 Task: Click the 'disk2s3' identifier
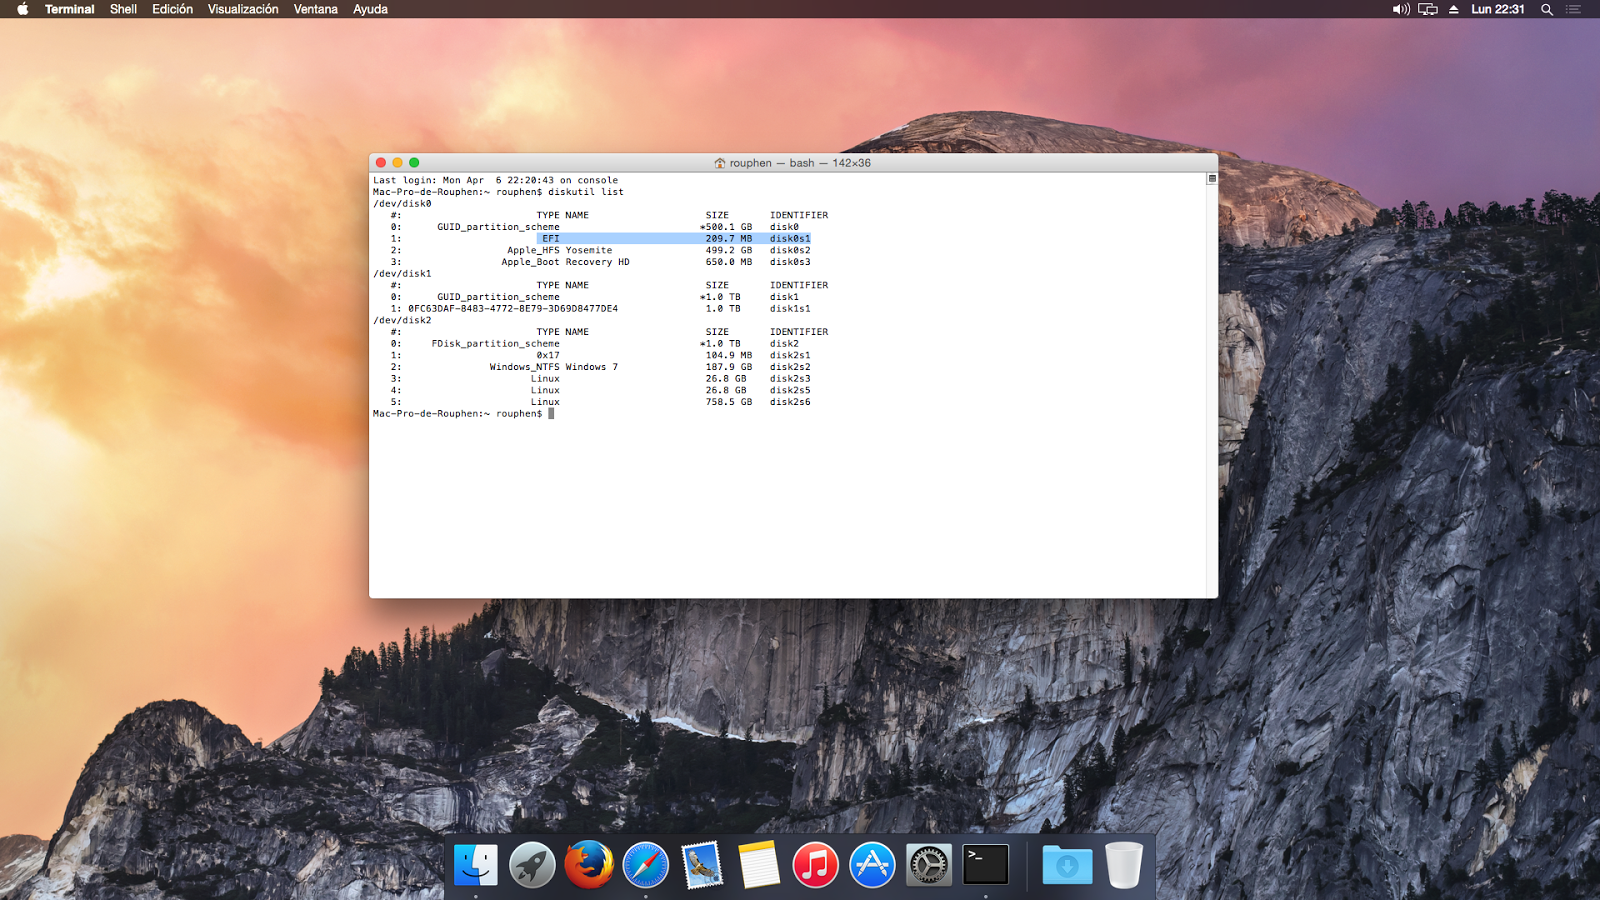tap(790, 379)
